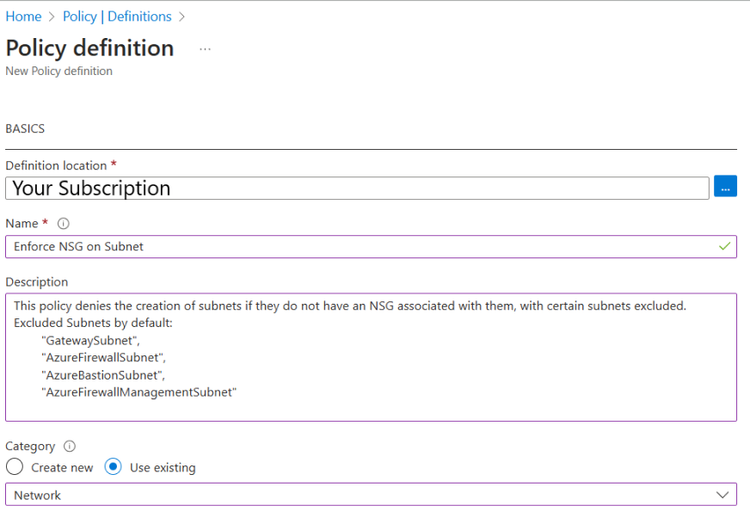Screen dimensions: 750x519
Task: Go to the Home breadcrumb
Action: (23, 17)
